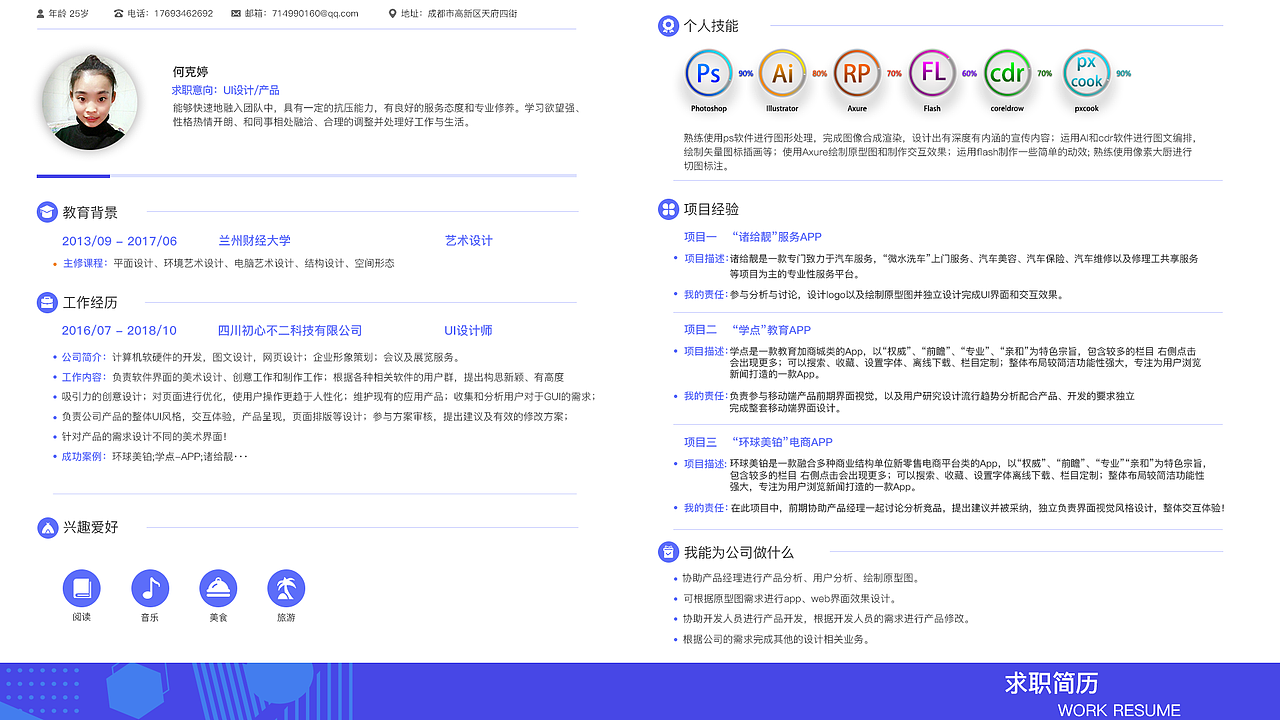This screenshot has width=1280, height=720.
Task: Click the CorelDRAW cdr skill icon
Action: coord(1007,73)
